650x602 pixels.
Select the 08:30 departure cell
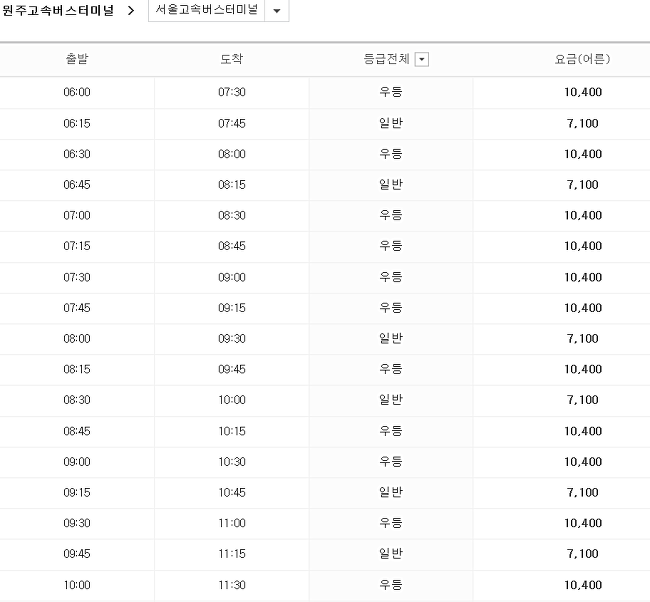77,400
